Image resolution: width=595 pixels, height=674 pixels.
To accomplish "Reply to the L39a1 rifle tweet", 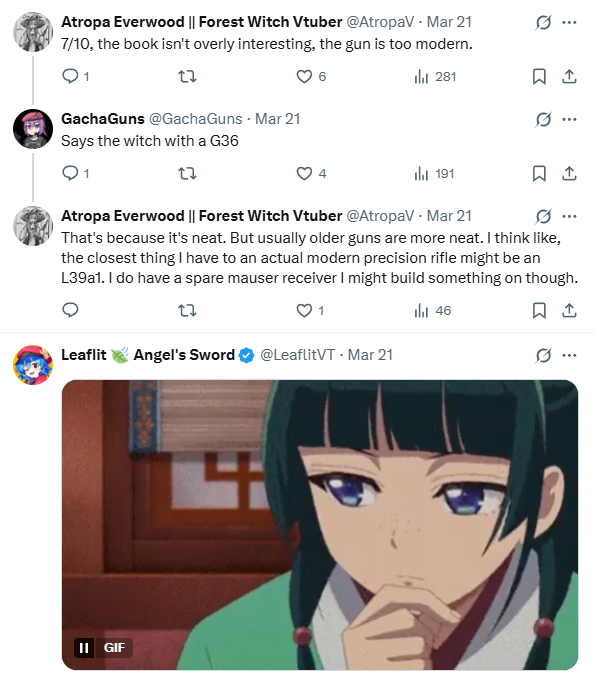I will click(71, 310).
